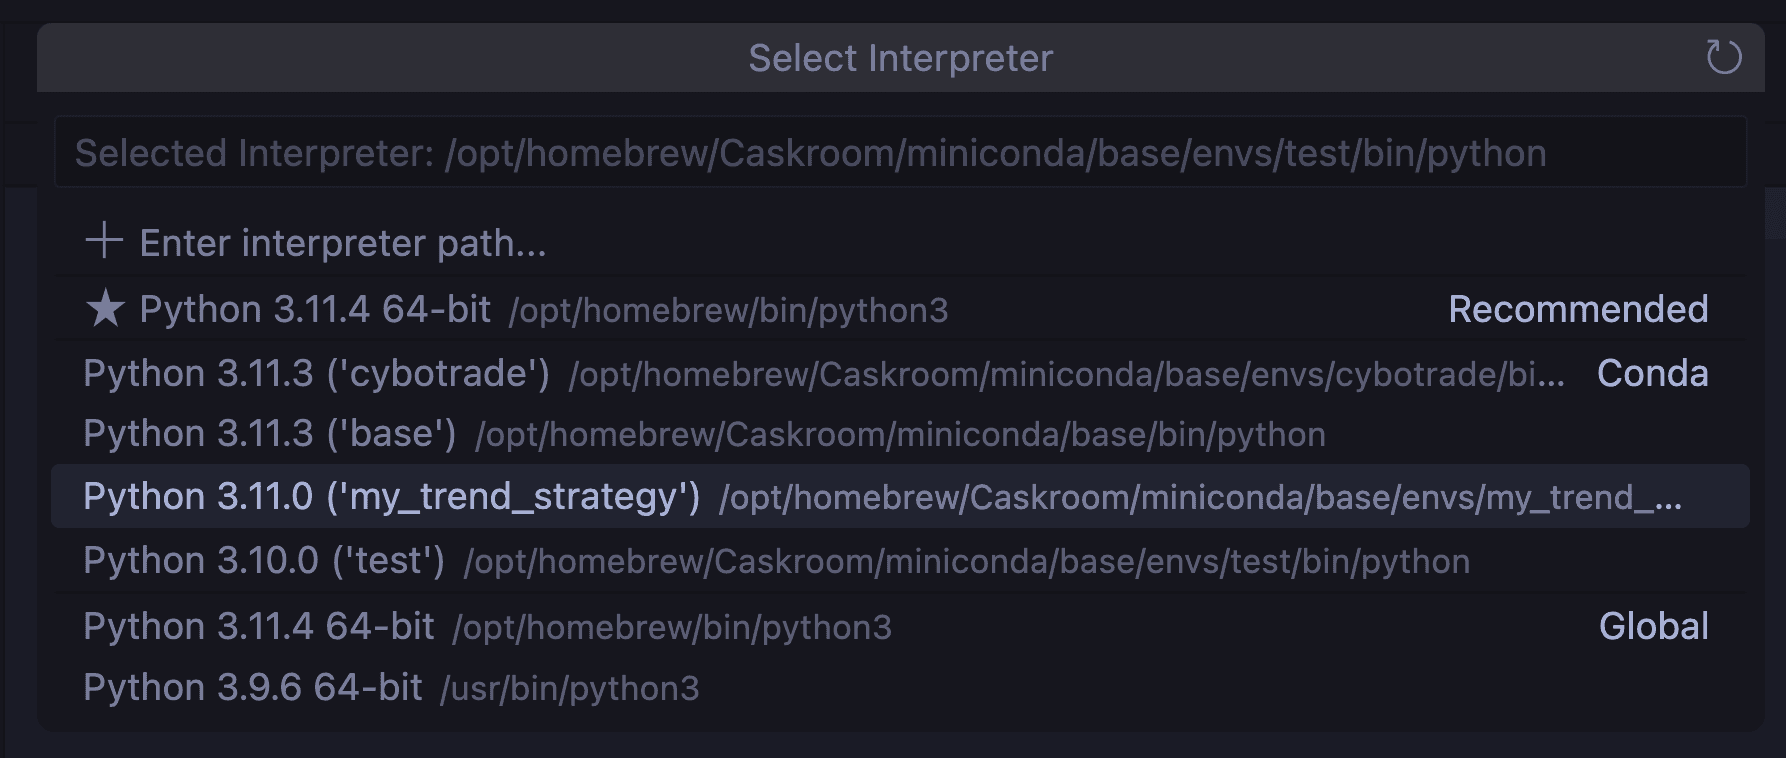Refresh the interpreter list
This screenshot has width=1786, height=758.
[x=1723, y=57]
